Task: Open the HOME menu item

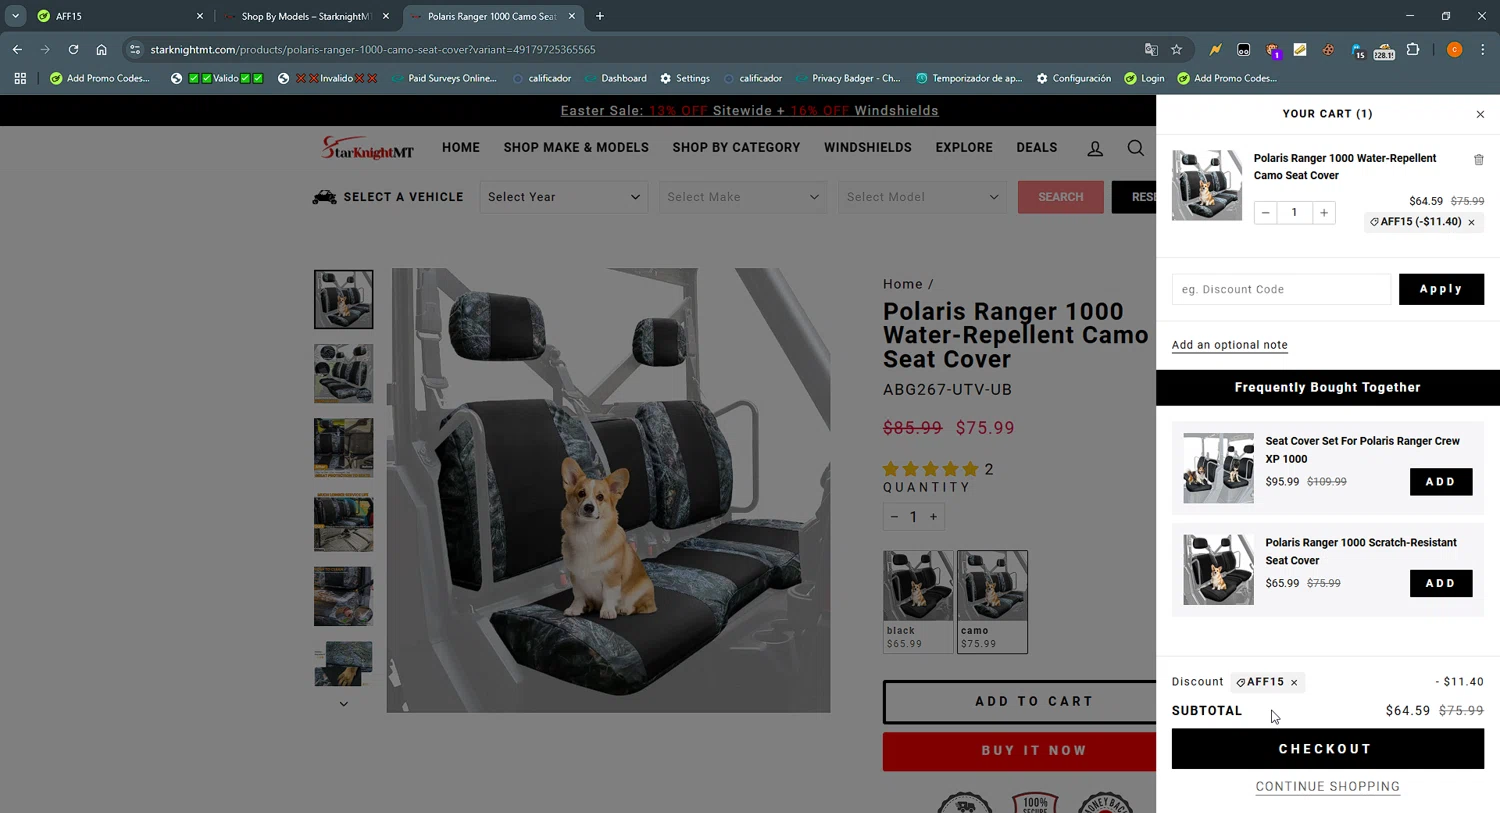Action: [461, 148]
